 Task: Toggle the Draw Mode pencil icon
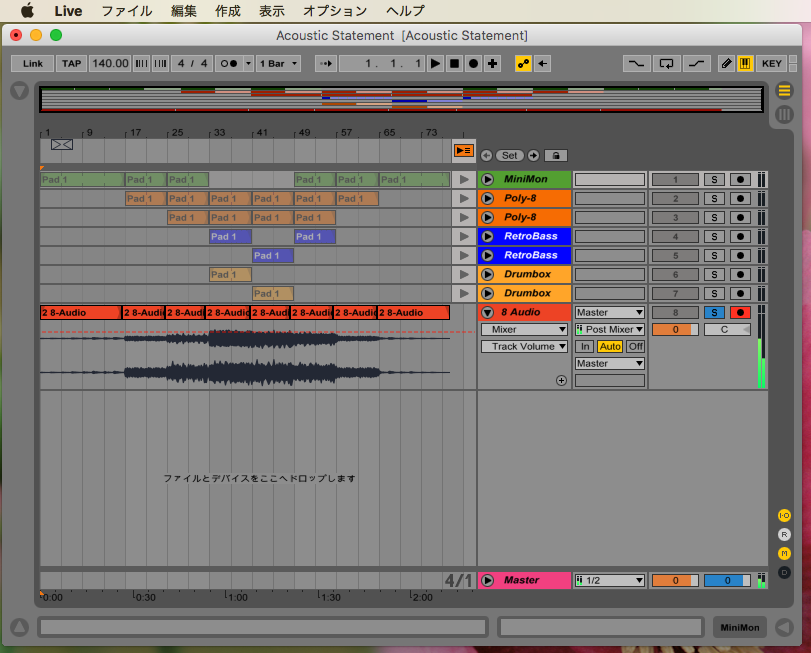[726, 64]
